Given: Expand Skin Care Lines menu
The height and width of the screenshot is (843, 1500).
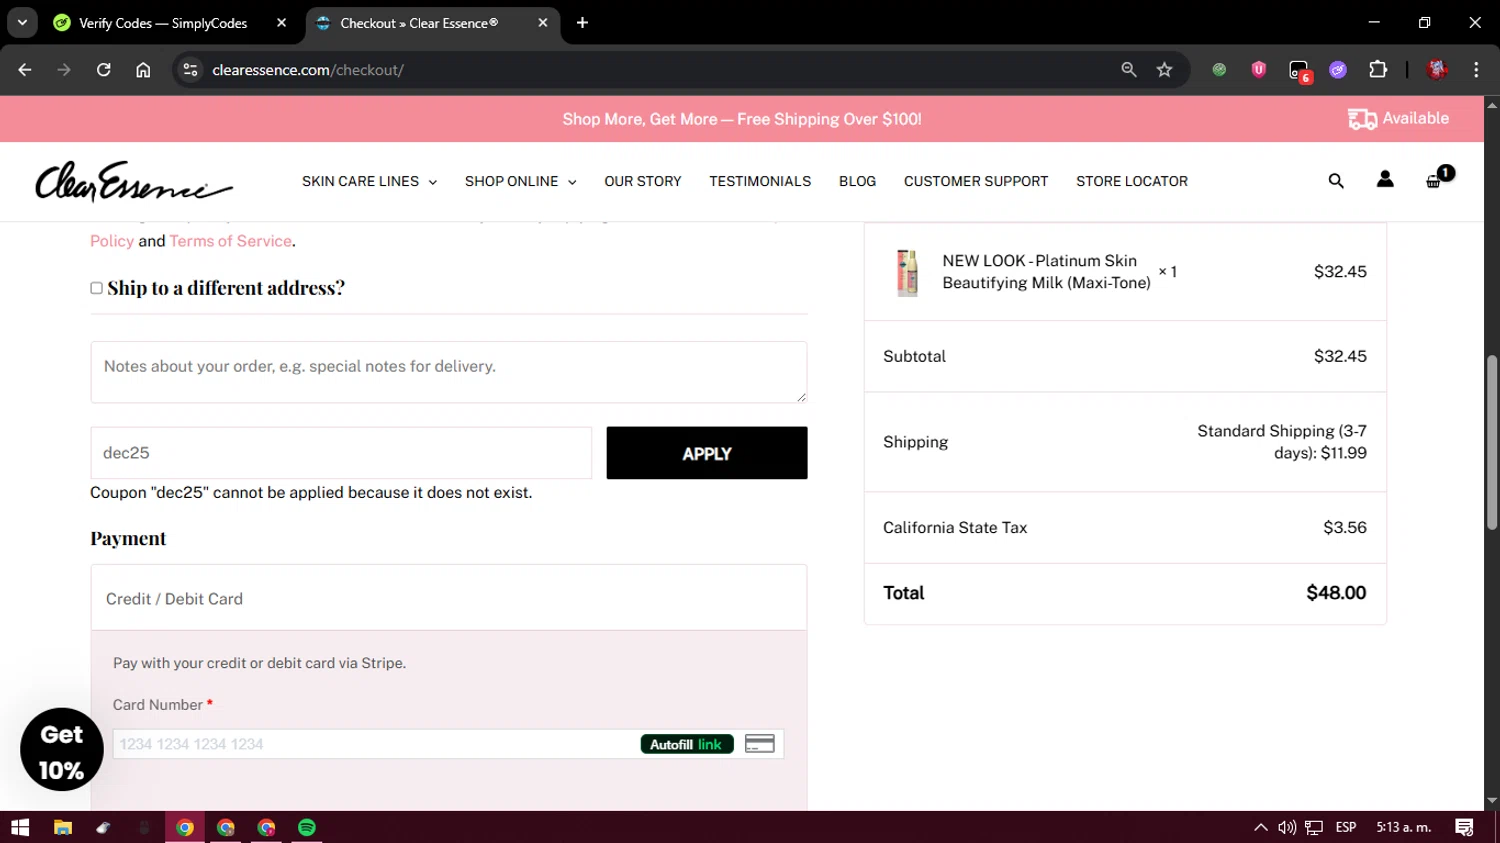Looking at the screenshot, I should [x=369, y=181].
